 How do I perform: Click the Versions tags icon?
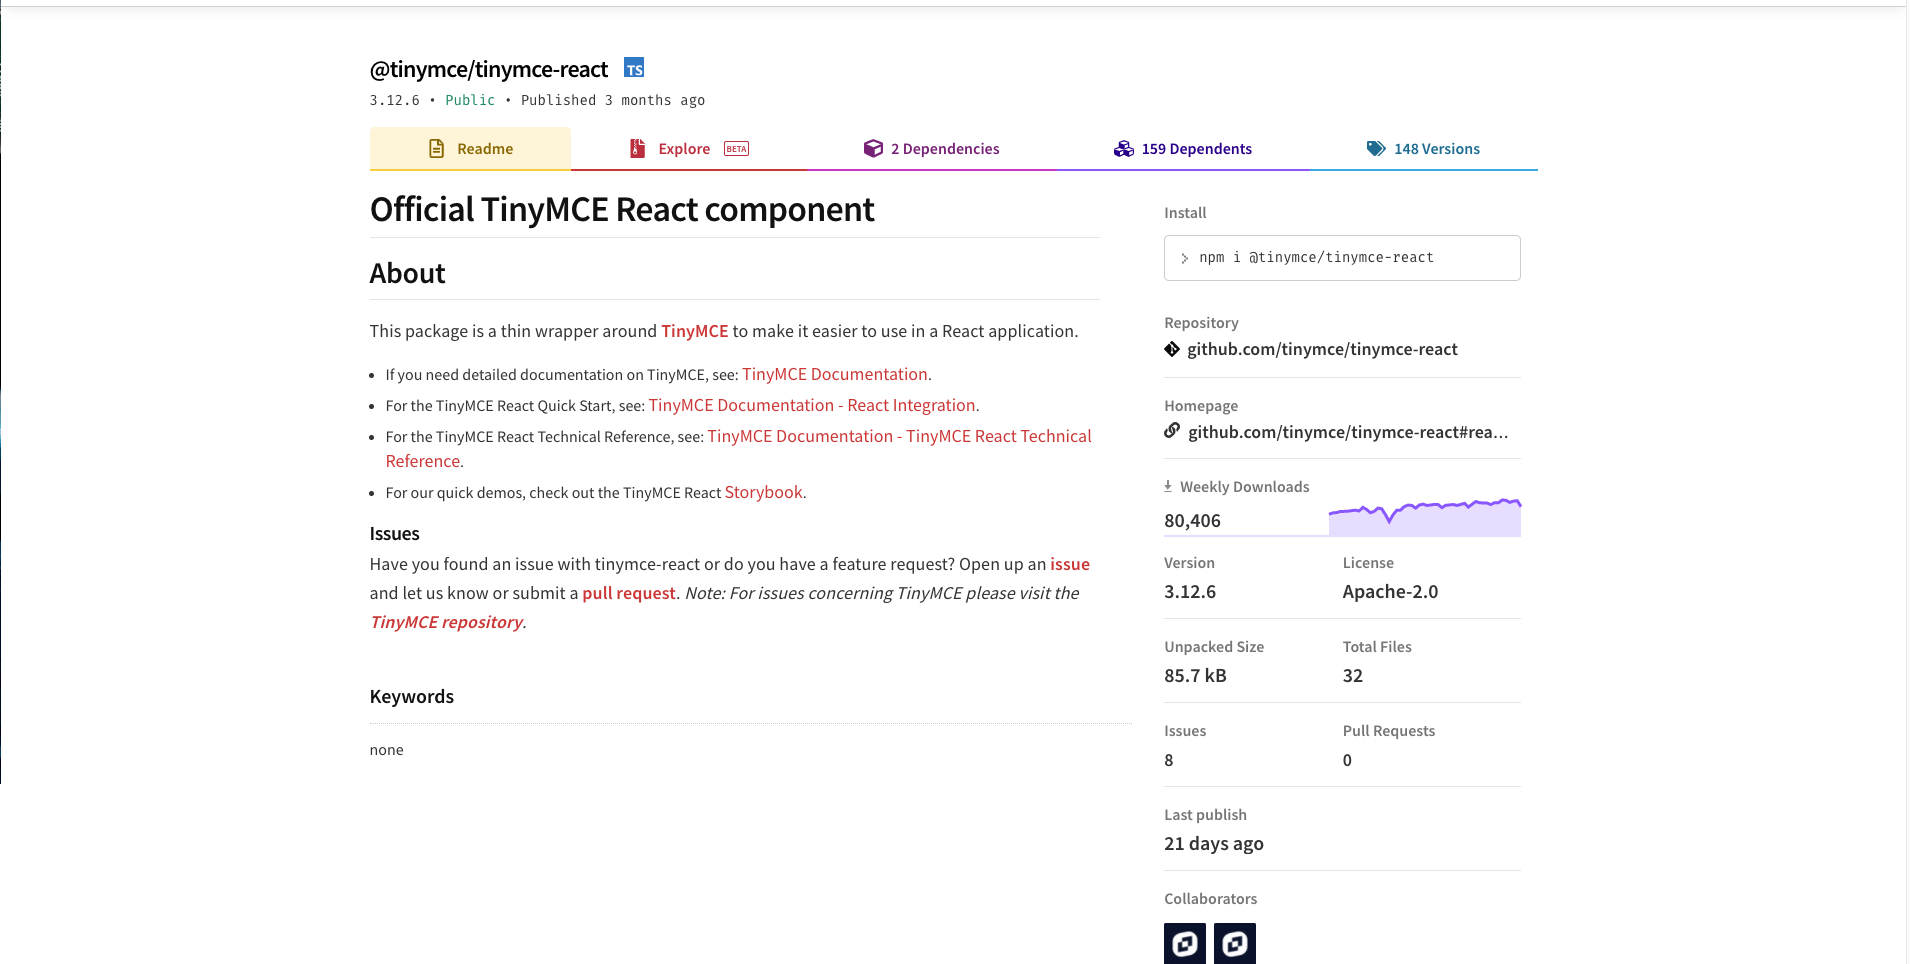pos(1376,149)
